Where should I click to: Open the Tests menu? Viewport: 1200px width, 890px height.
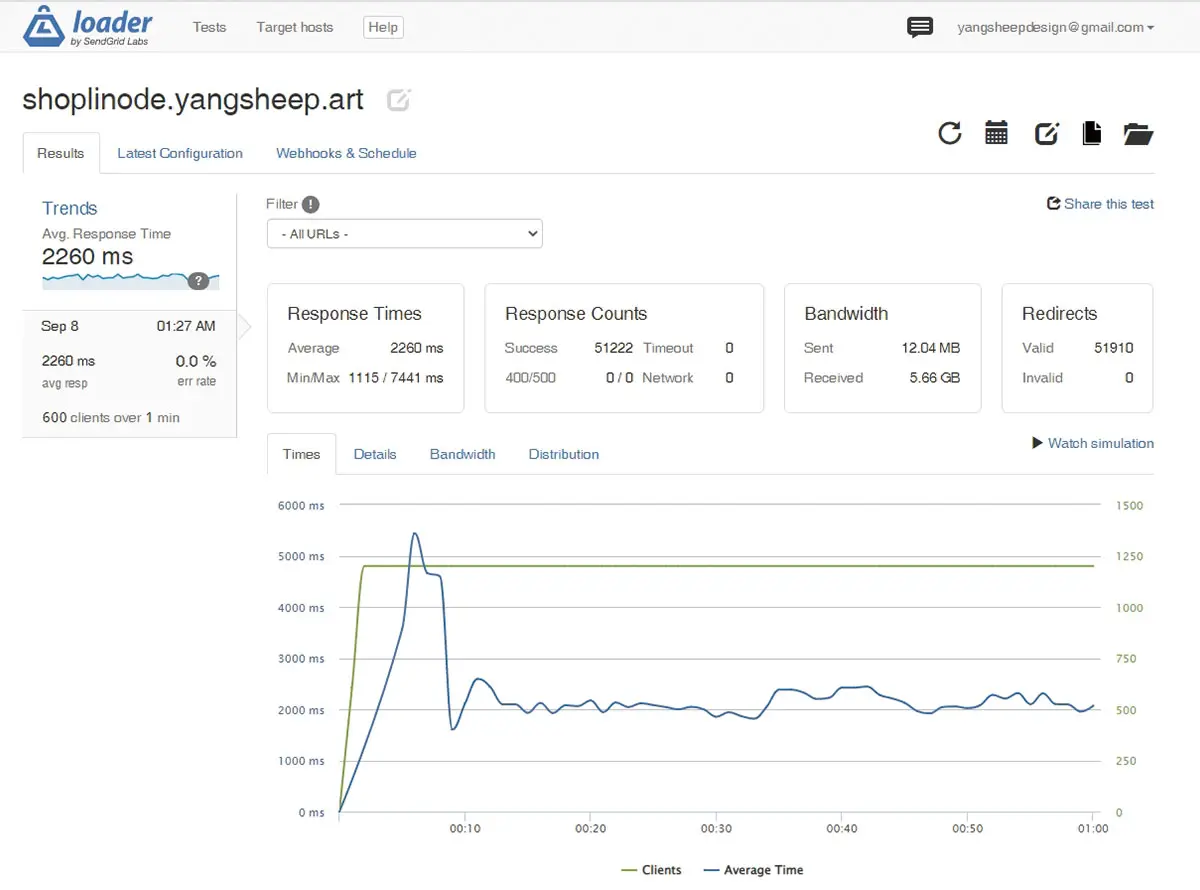(209, 27)
